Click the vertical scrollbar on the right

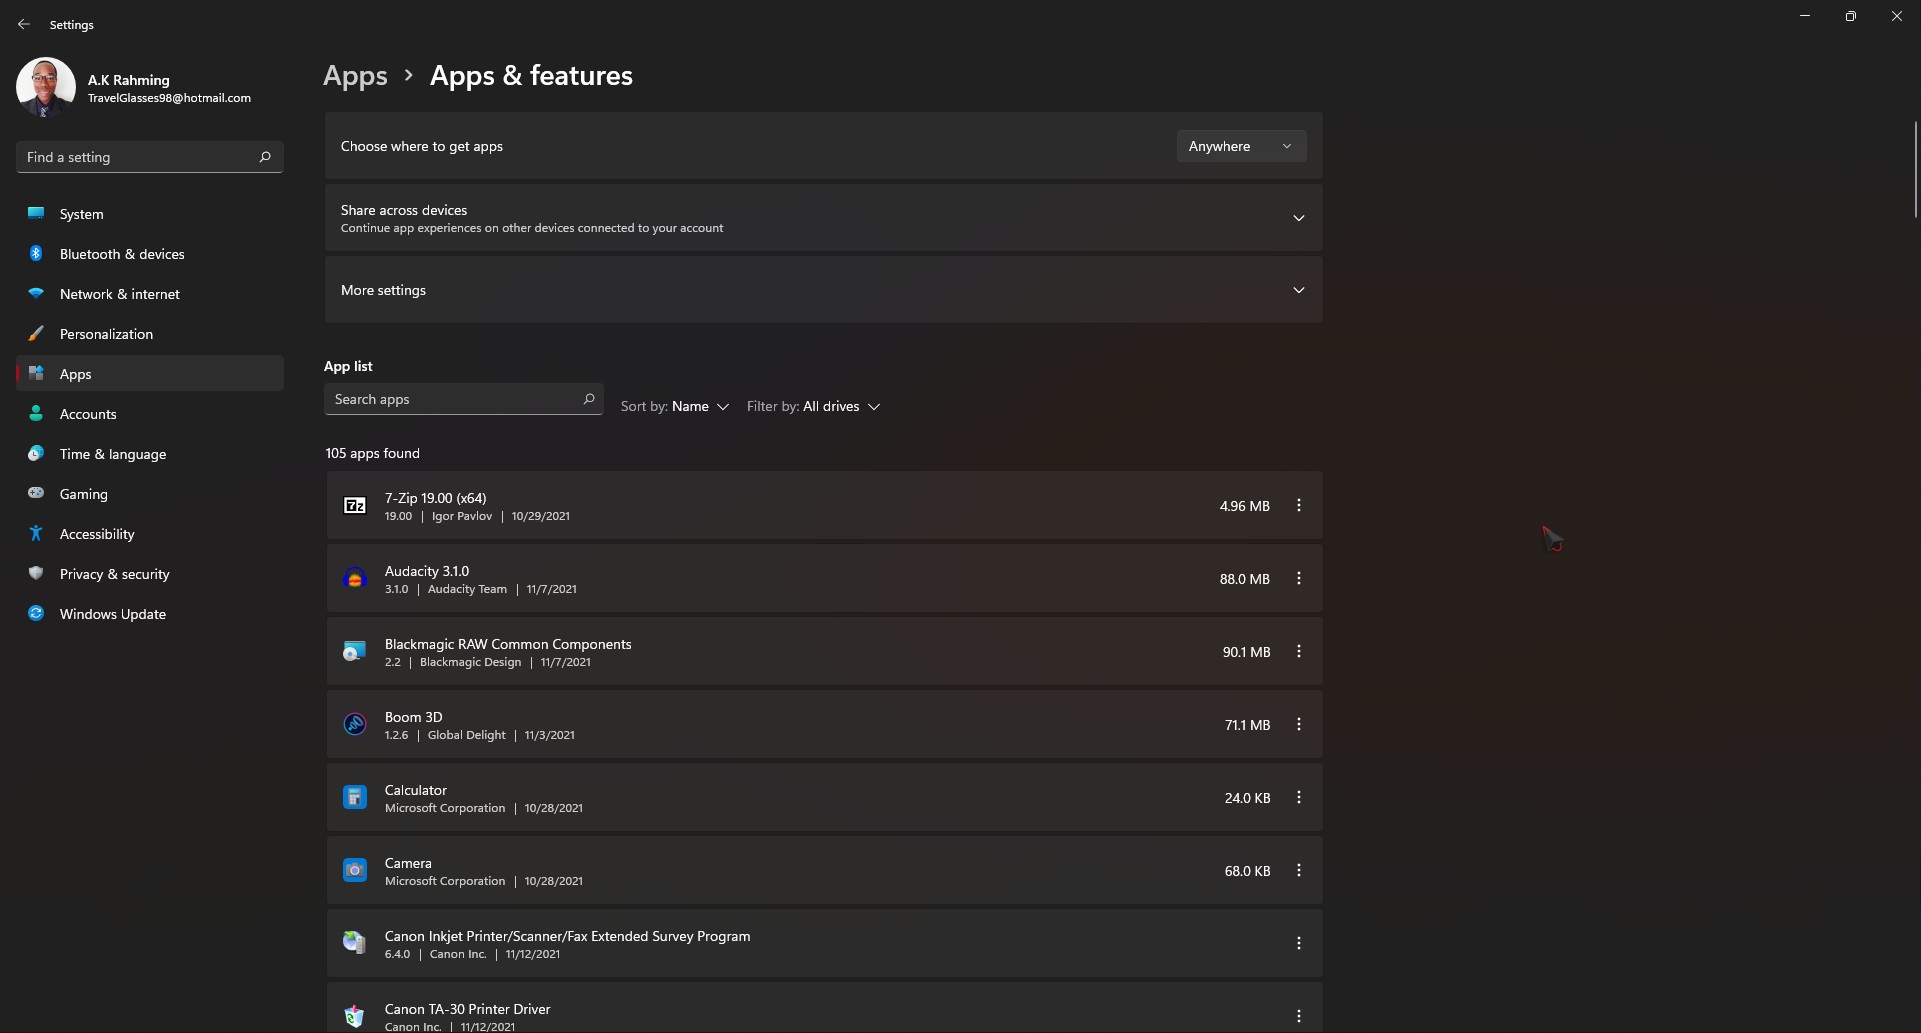tap(1915, 170)
